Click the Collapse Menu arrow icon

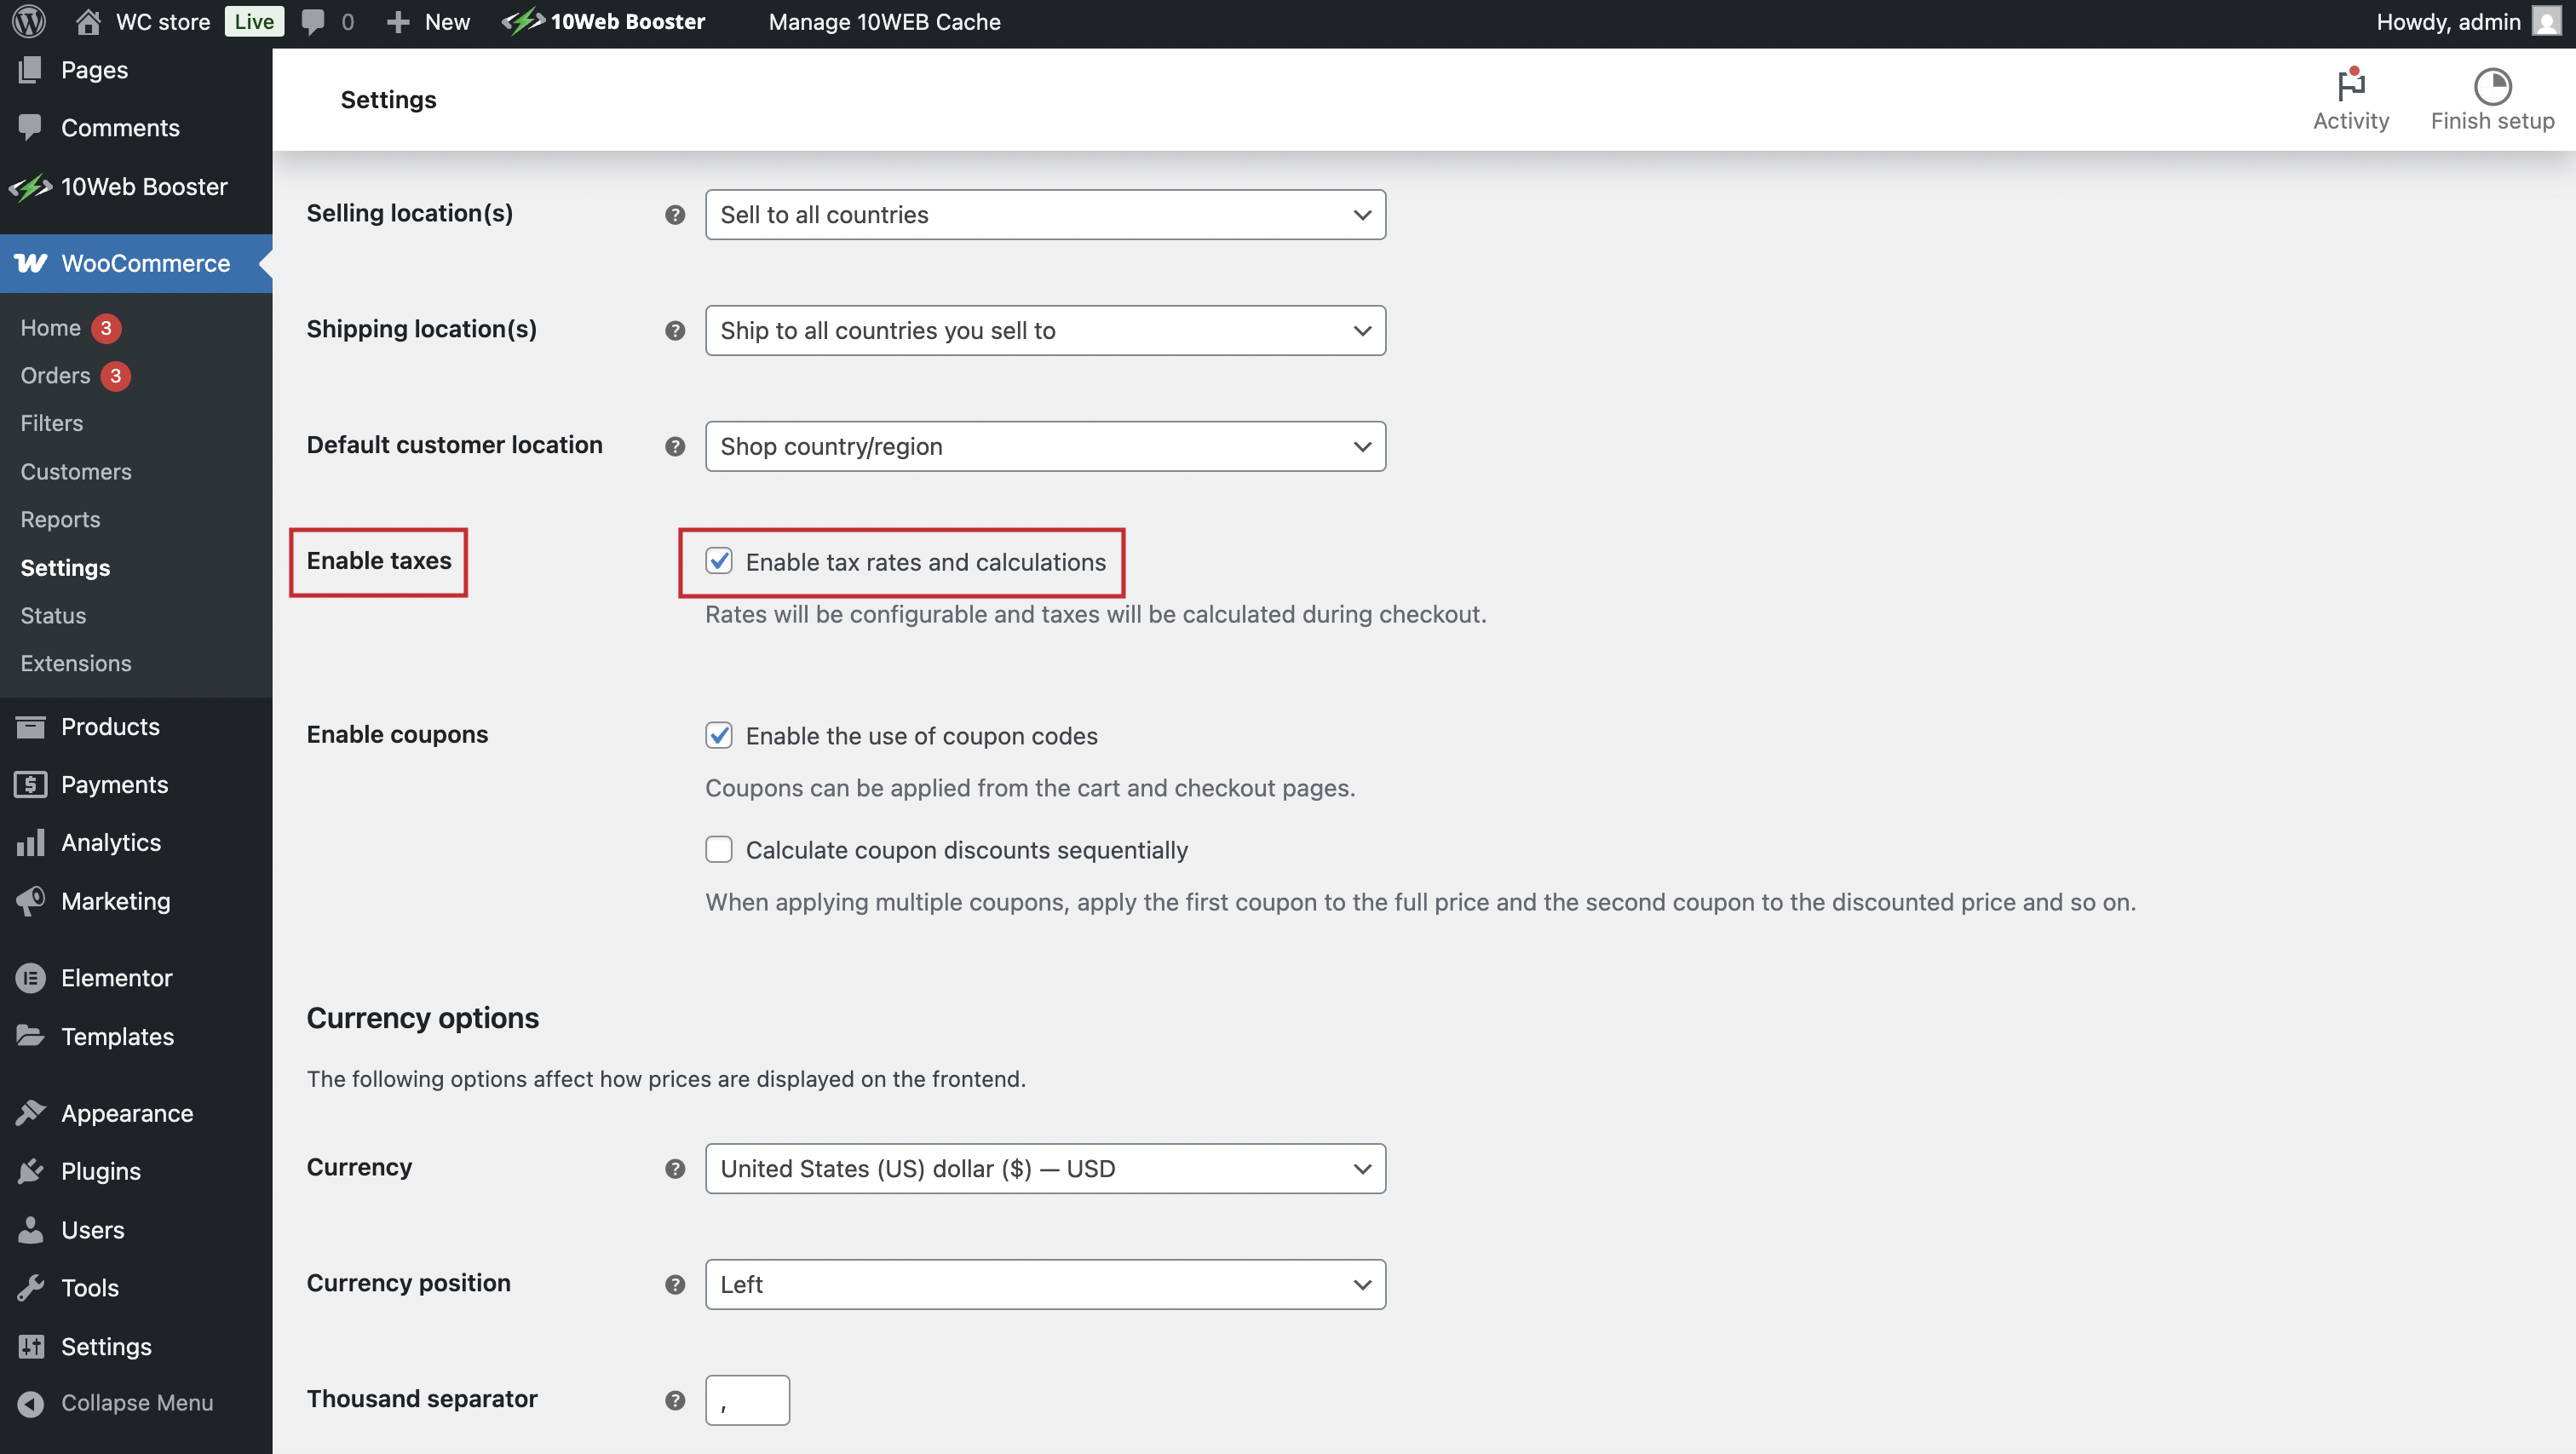tap(31, 1403)
